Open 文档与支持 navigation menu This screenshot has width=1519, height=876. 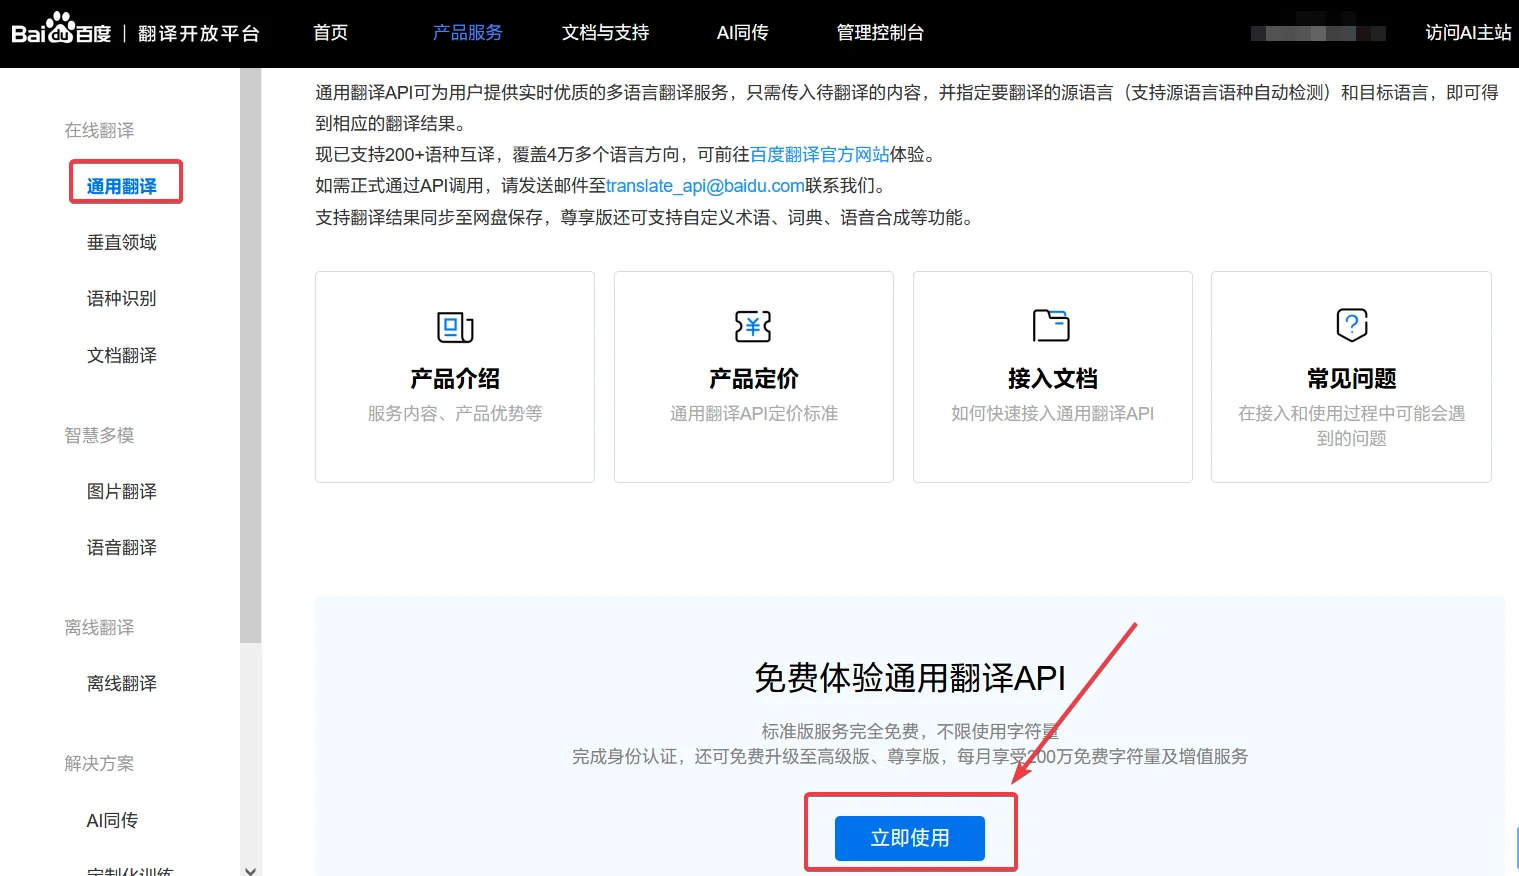[x=605, y=33]
